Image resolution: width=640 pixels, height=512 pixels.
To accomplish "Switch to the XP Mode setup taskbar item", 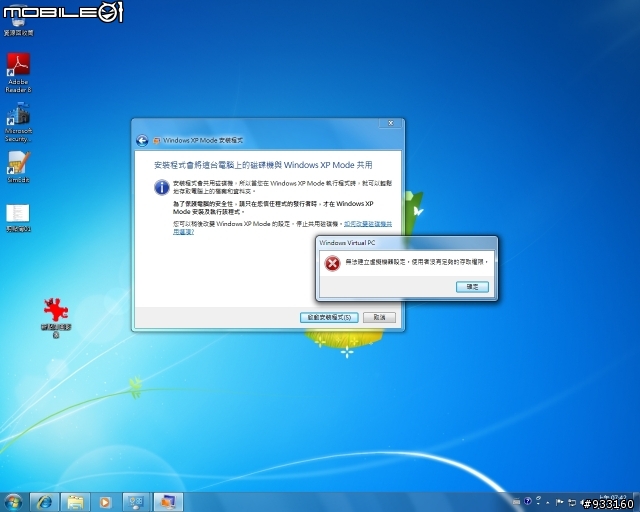I will (x=136, y=502).
